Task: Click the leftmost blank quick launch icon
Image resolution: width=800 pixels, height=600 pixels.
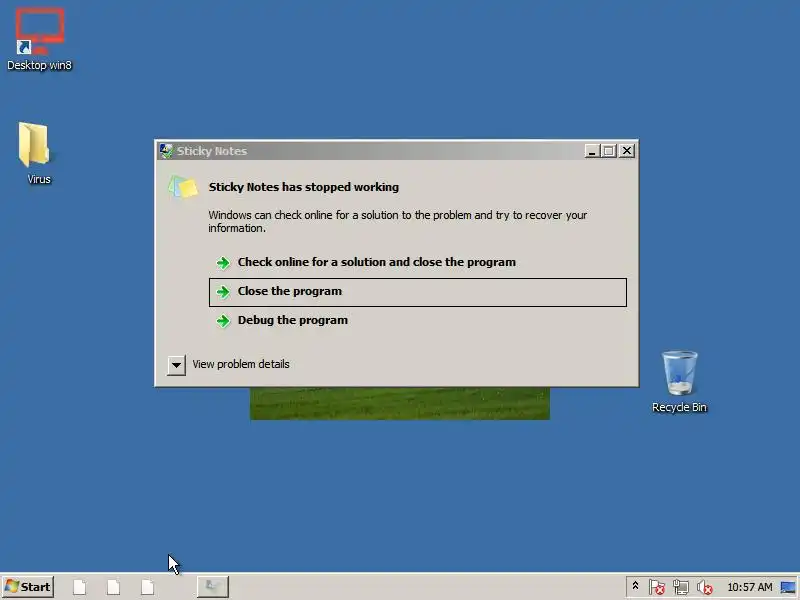Action: point(80,587)
